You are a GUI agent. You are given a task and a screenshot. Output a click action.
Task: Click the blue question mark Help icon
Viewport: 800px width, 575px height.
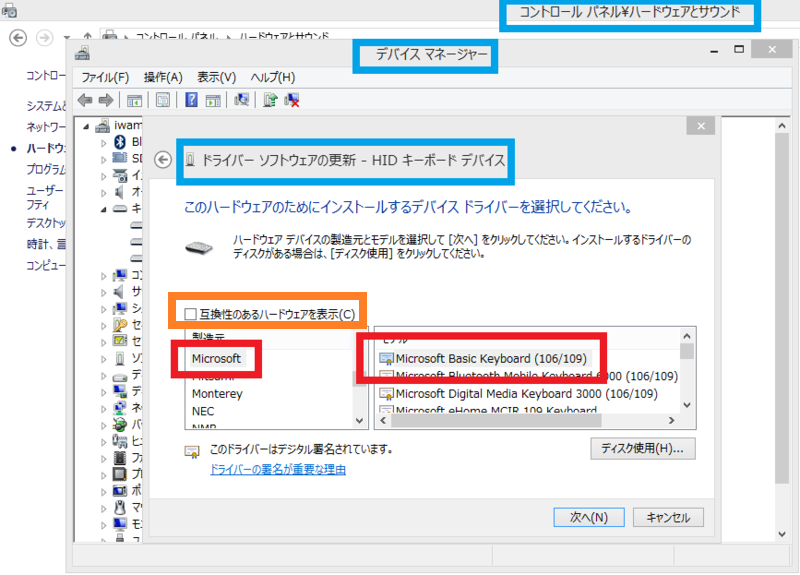(x=191, y=99)
